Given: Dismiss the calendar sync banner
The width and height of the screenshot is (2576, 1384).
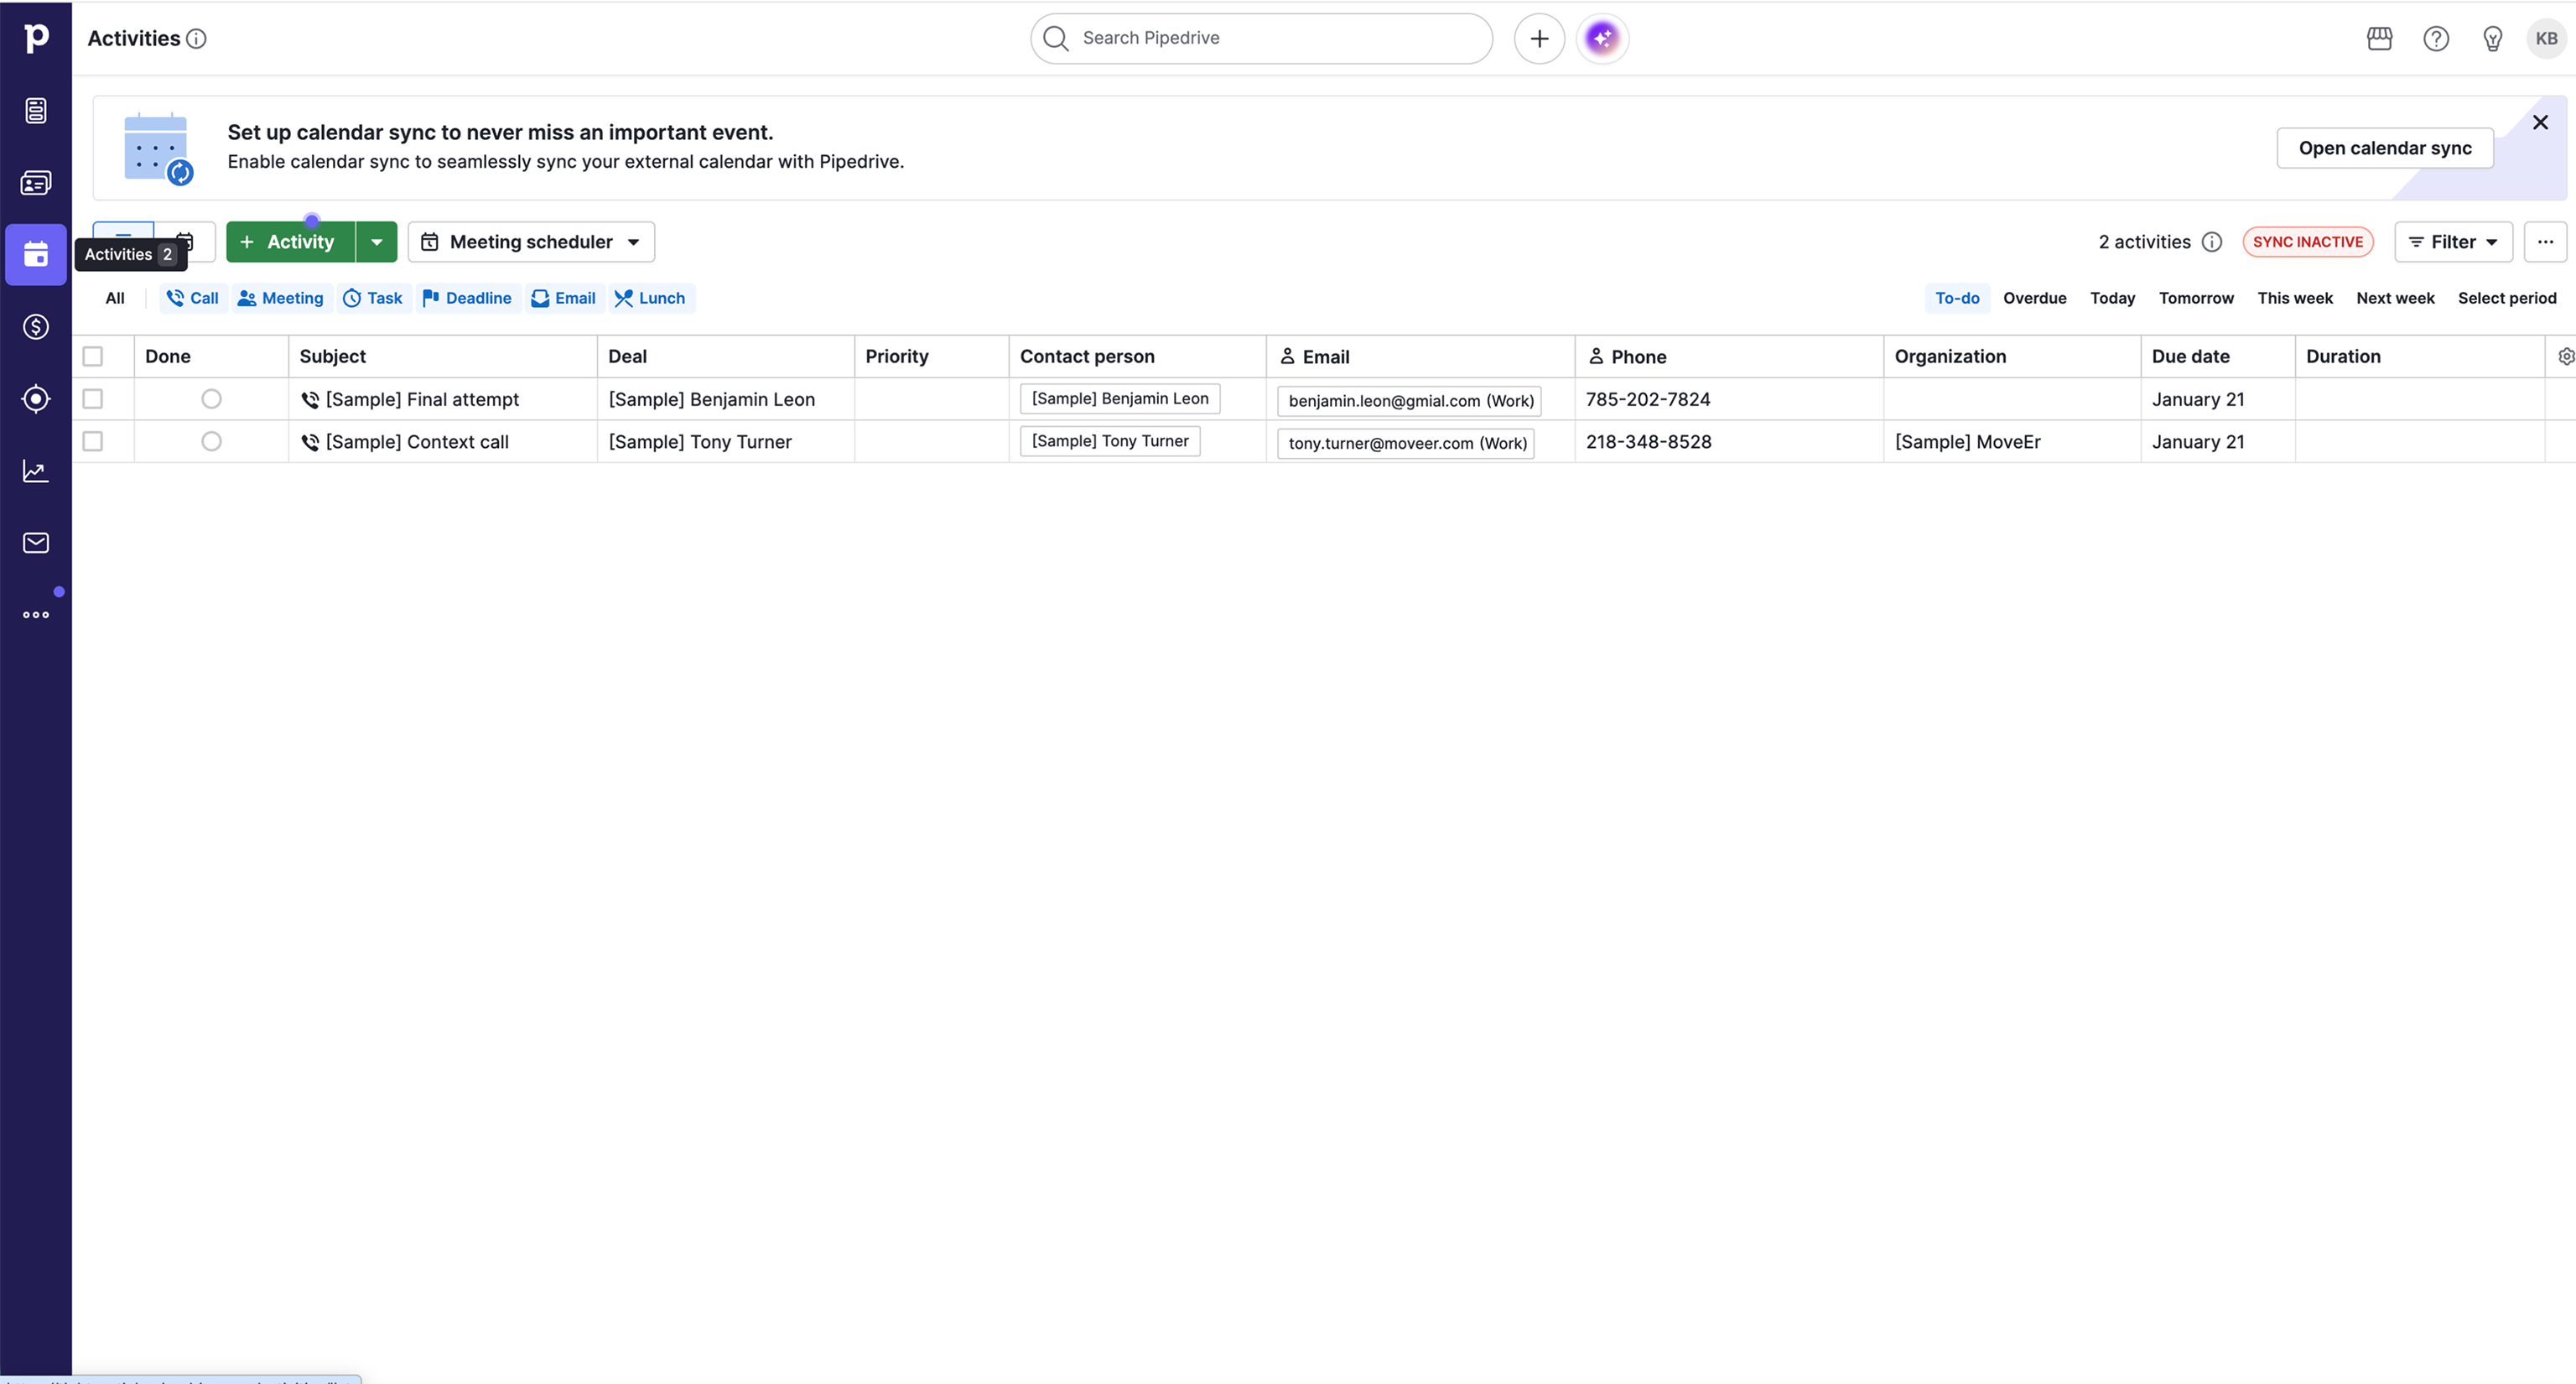Looking at the screenshot, I should pyautogui.click(x=2540, y=122).
